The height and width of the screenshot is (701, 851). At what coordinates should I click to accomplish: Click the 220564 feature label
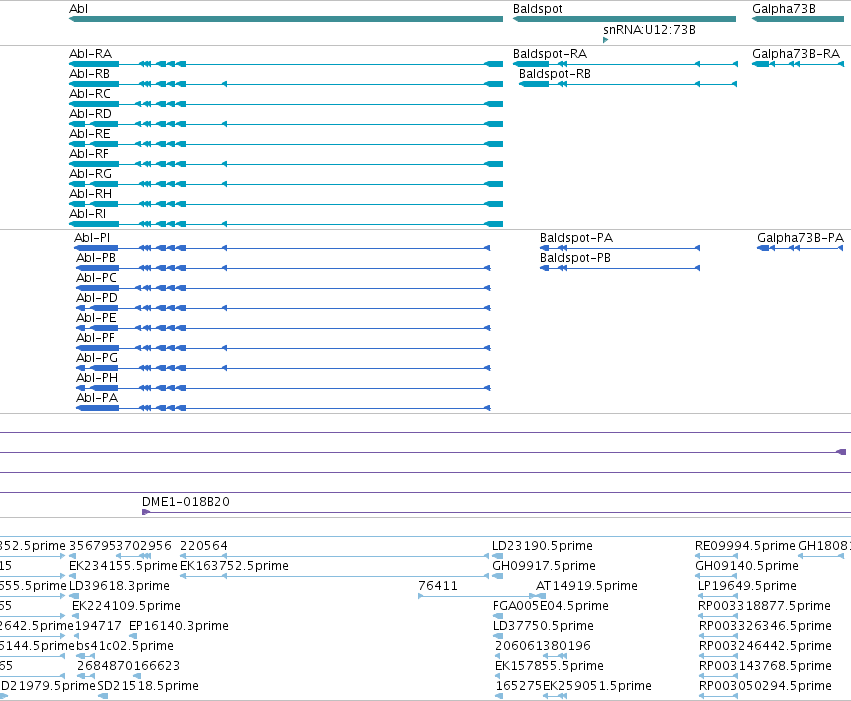[204, 546]
